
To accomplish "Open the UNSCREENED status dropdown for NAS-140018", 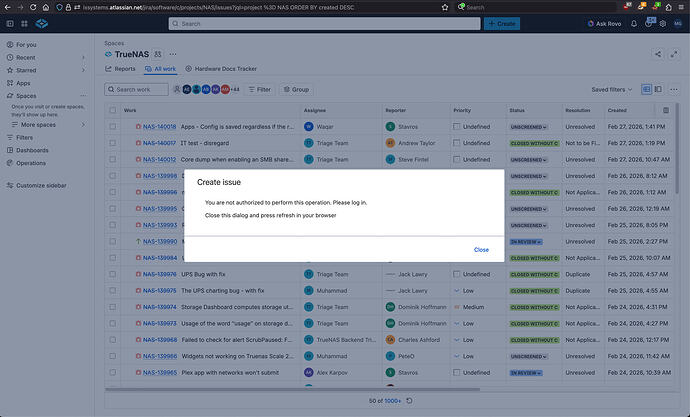I will 528,127.
